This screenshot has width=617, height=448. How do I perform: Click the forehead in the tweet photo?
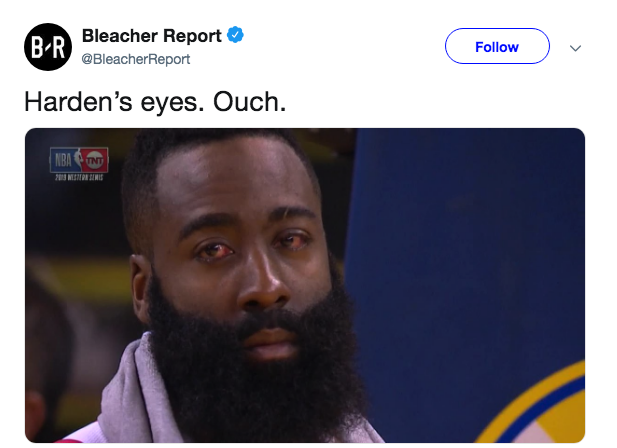245,185
